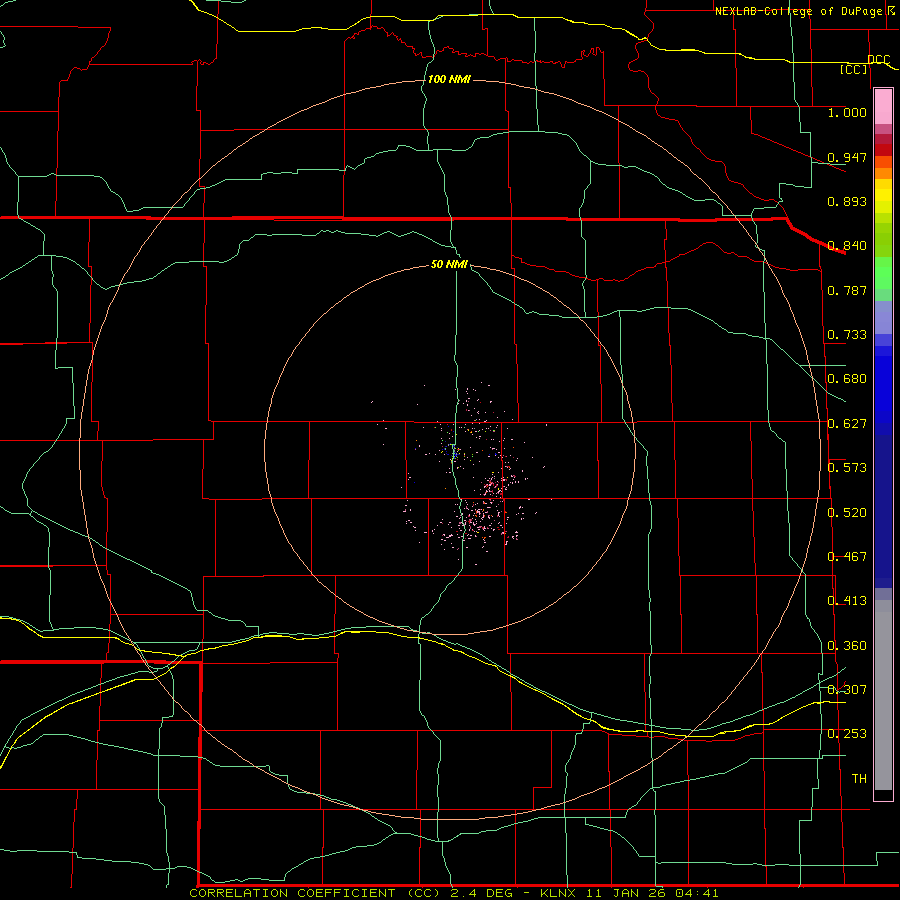The image size is (900, 900).
Task: Click the 100 NMI range ring label
Action: click(x=449, y=79)
